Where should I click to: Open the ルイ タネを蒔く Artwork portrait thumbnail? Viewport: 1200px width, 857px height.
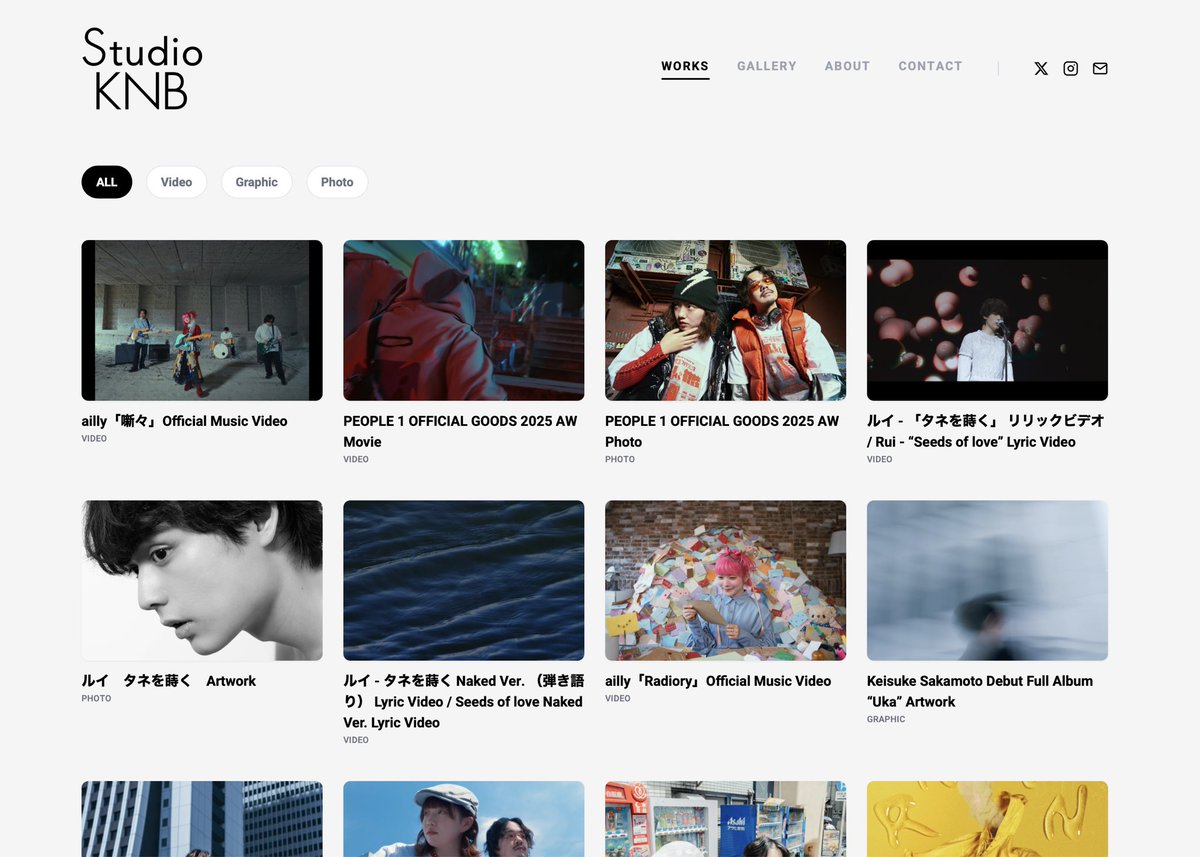pyautogui.click(x=202, y=580)
